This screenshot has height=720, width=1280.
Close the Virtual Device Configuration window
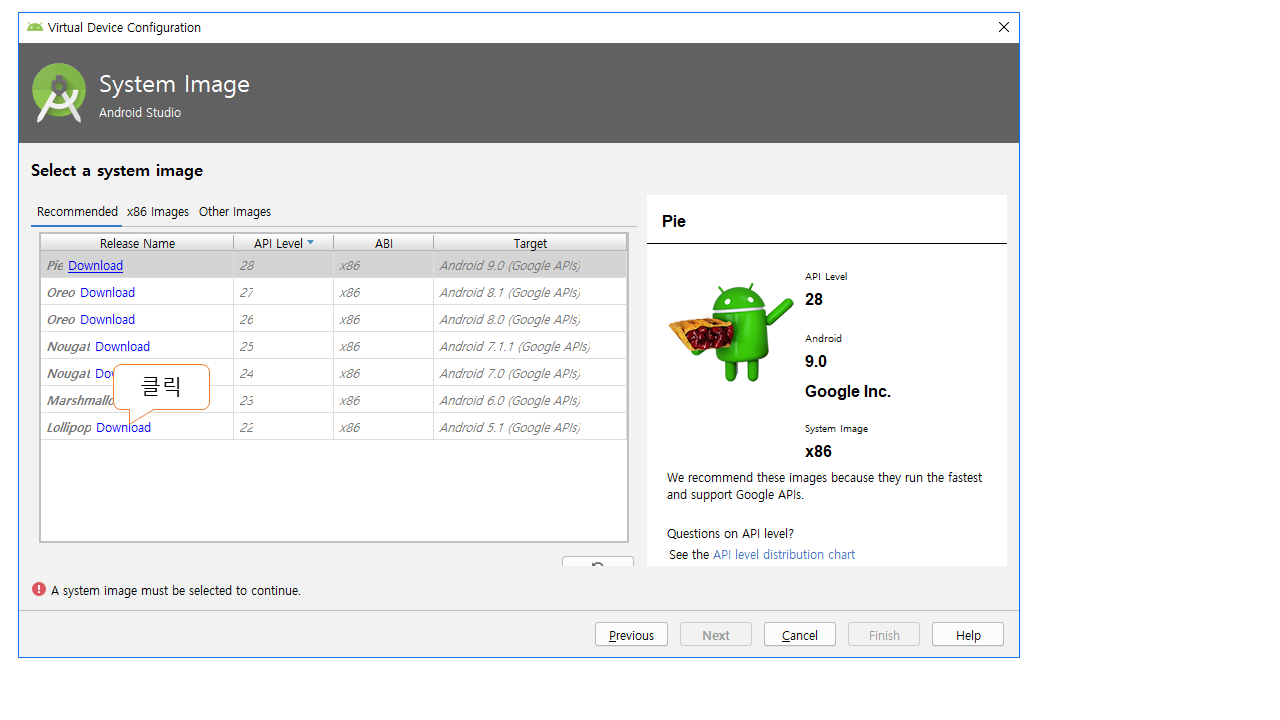click(1003, 27)
